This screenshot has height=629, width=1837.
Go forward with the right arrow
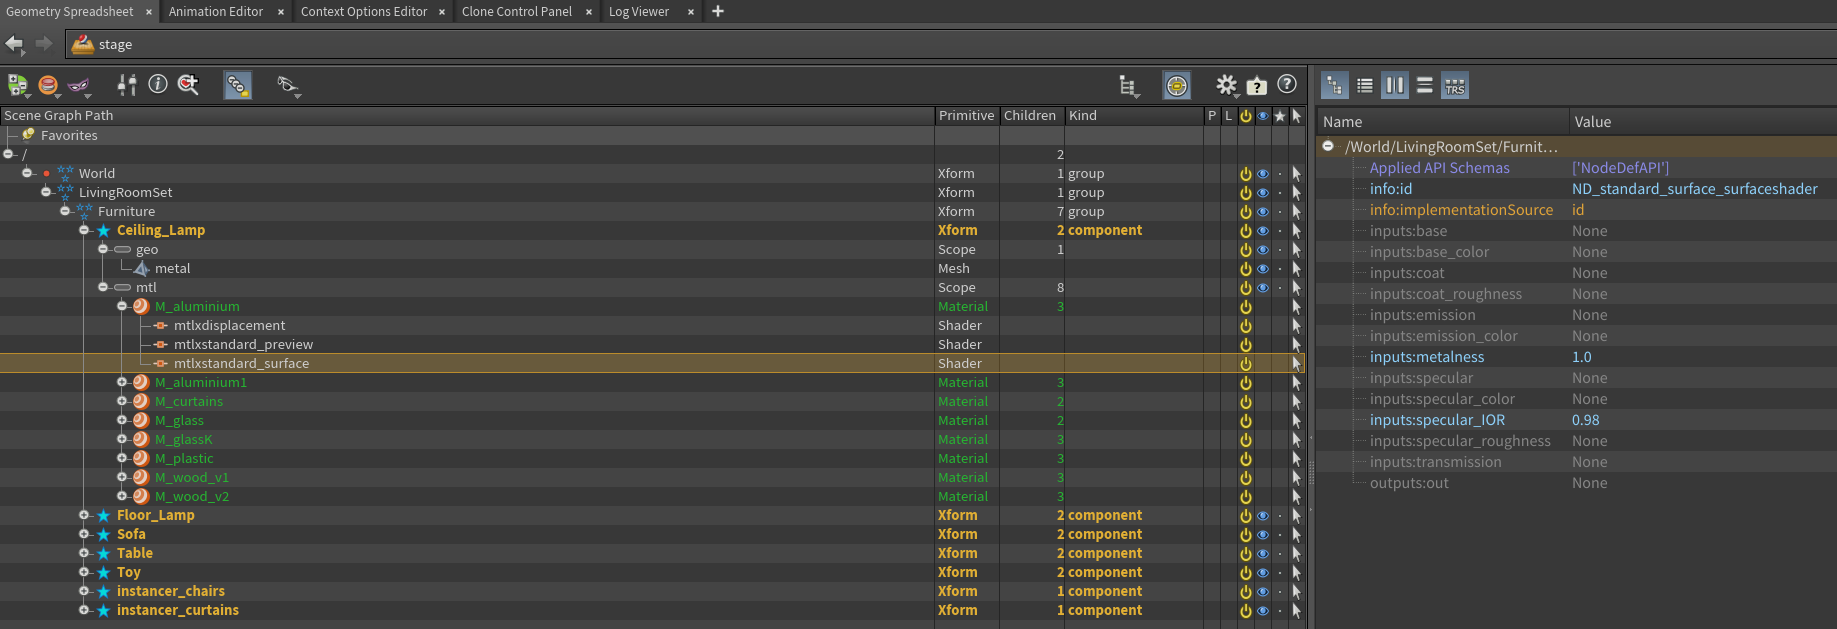tap(44, 44)
